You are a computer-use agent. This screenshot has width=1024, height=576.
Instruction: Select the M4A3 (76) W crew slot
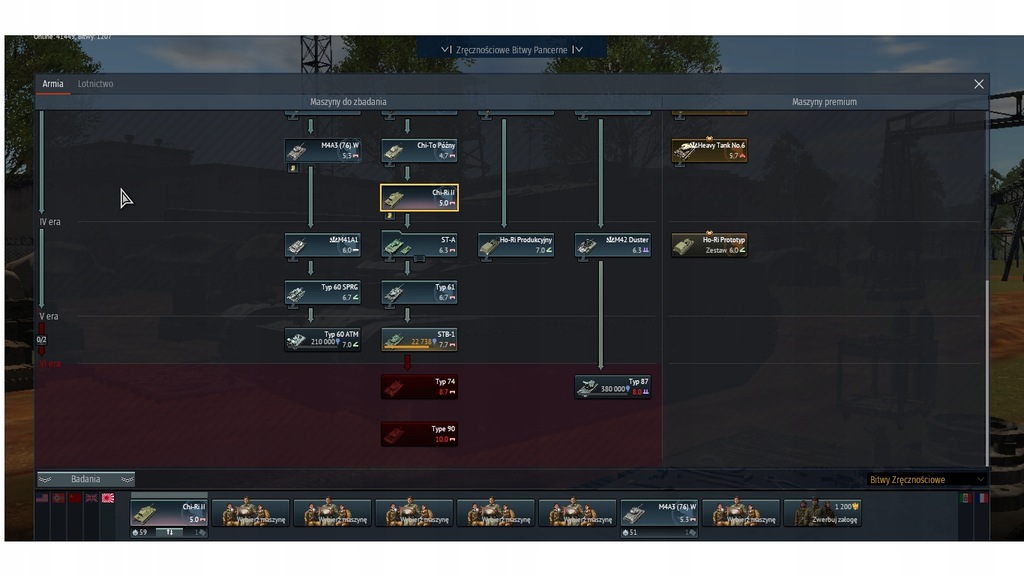pyautogui.click(x=659, y=513)
